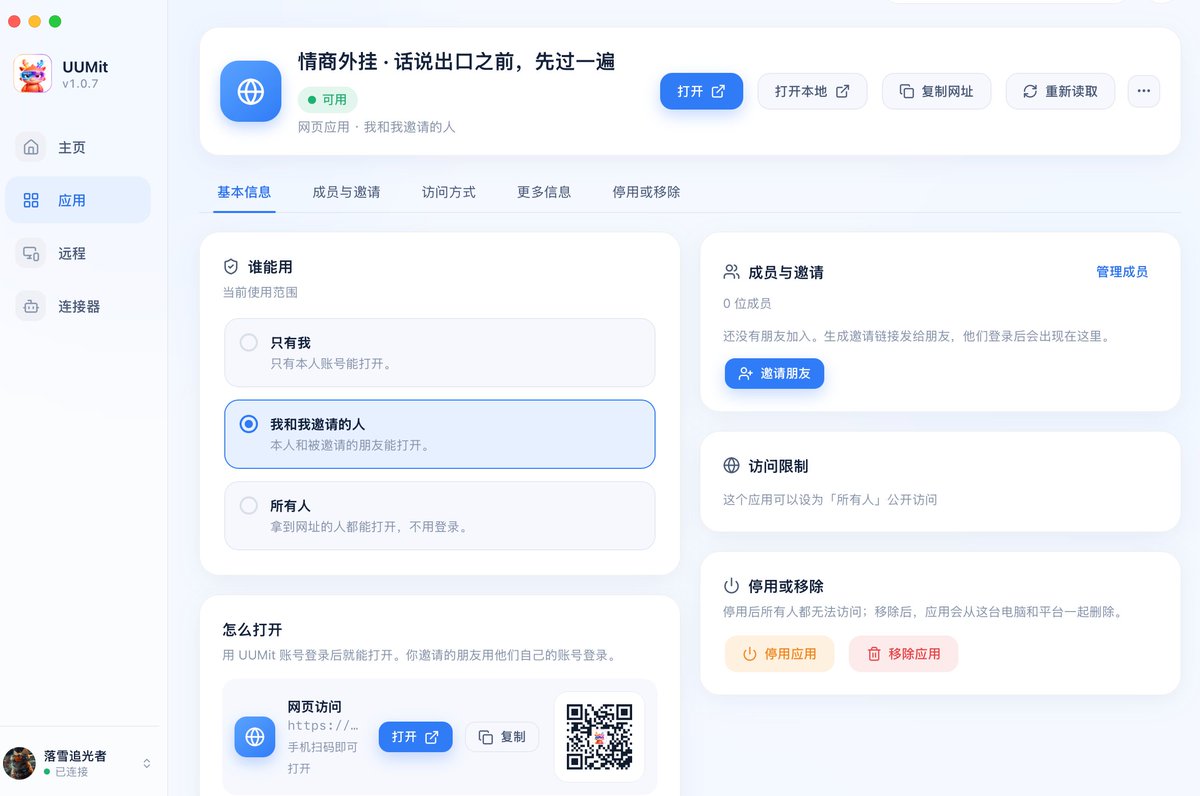This screenshot has height=796, width=1200.
Task: Click the large globe app icon in header
Action: pyautogui.click(x=251, y=91)
